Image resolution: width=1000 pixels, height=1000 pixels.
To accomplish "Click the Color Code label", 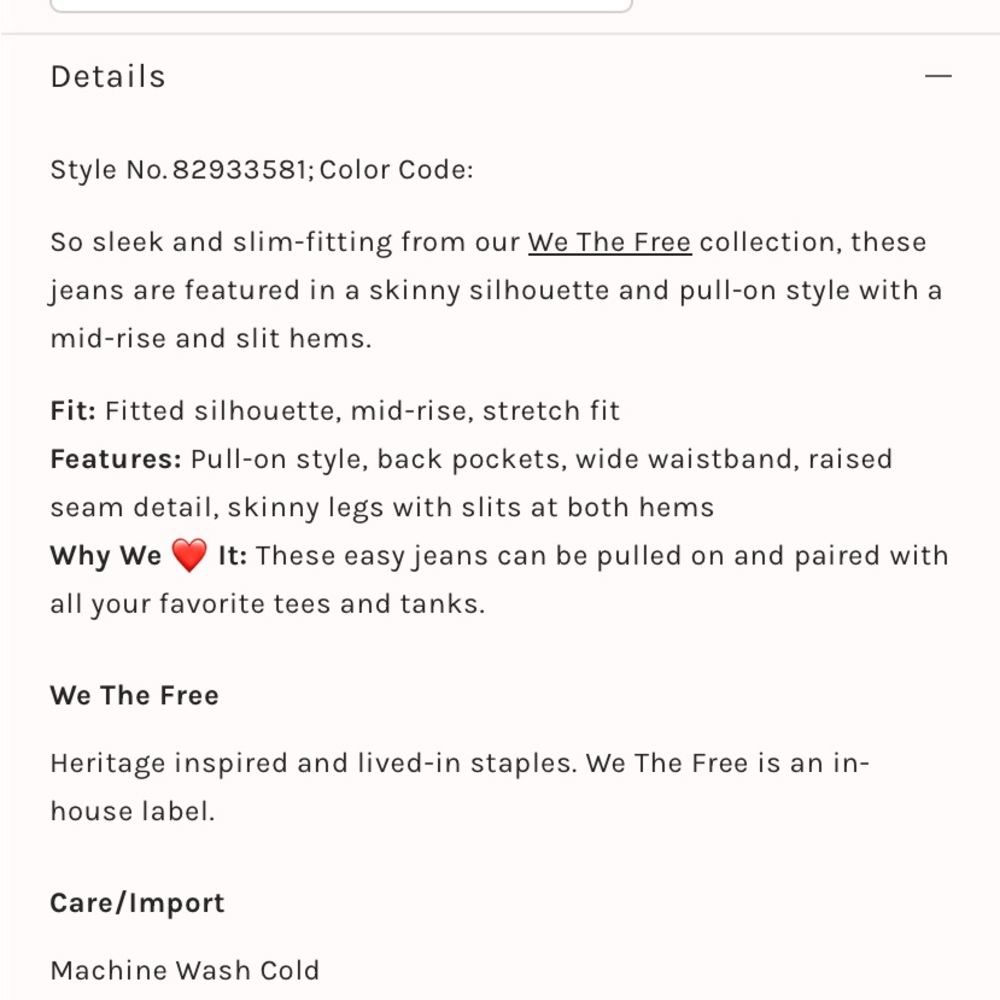I will [x=397, y=170].
